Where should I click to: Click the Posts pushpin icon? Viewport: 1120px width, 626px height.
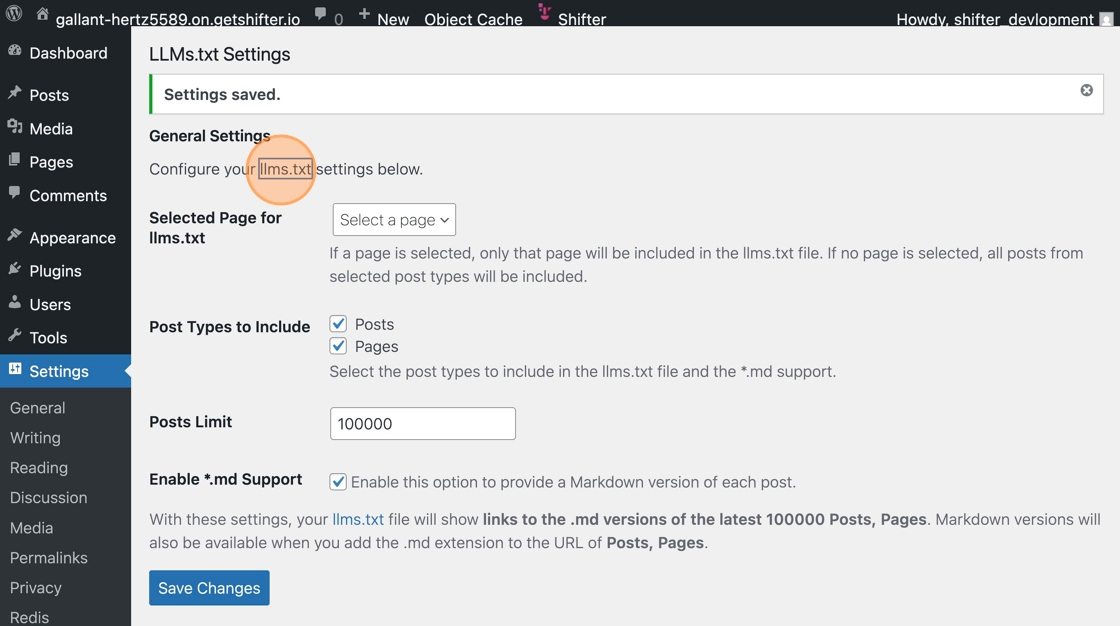14,93
